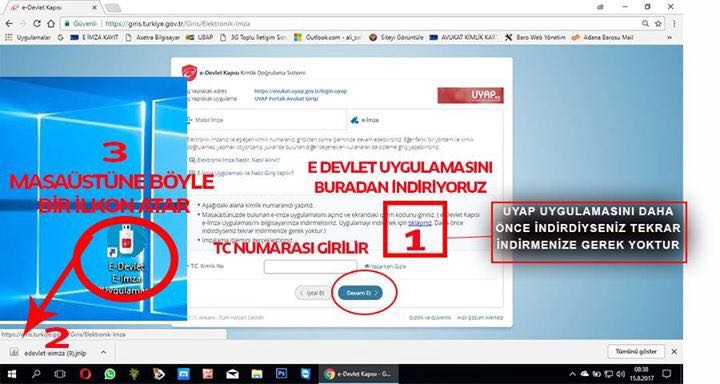Open the AVUKAT KİMLİK KARTI bookmark
Viewport: 720px width, 384px height.
pyautogui.click(x=463, y=38)
